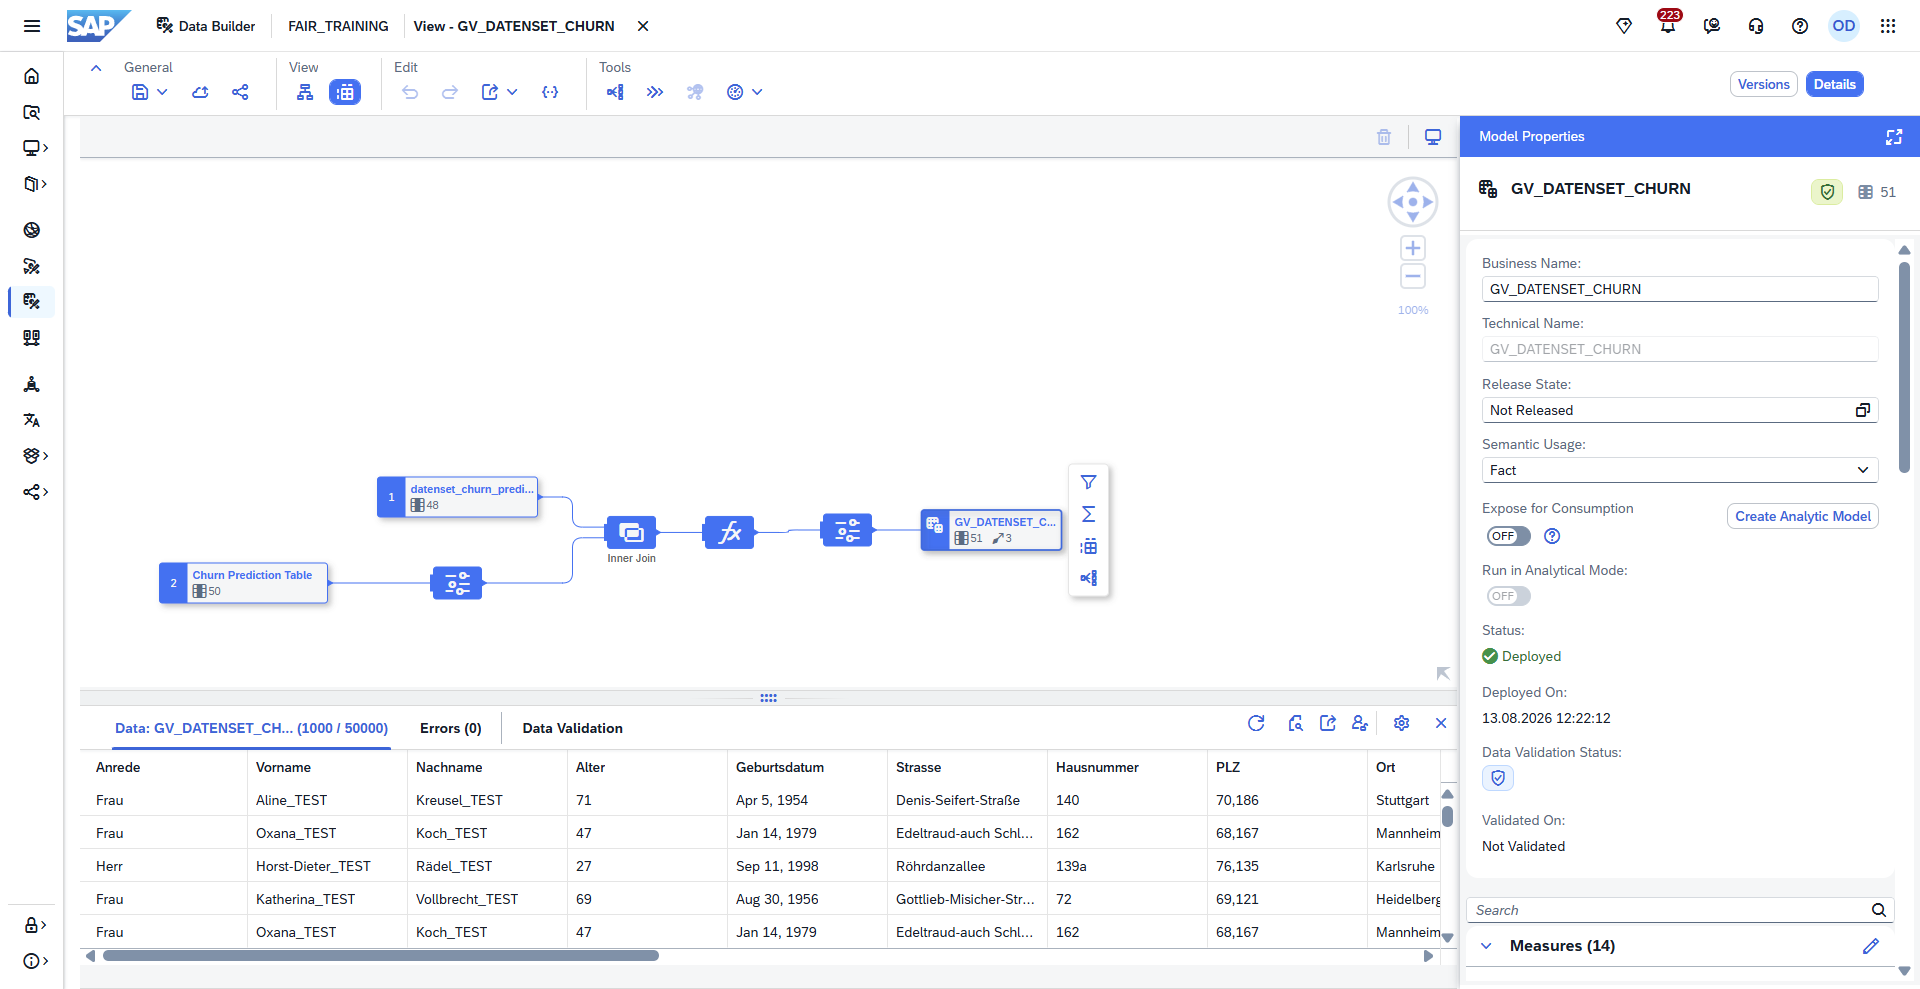Click the delete trash icon above canvas

[x=1384, y=137]
